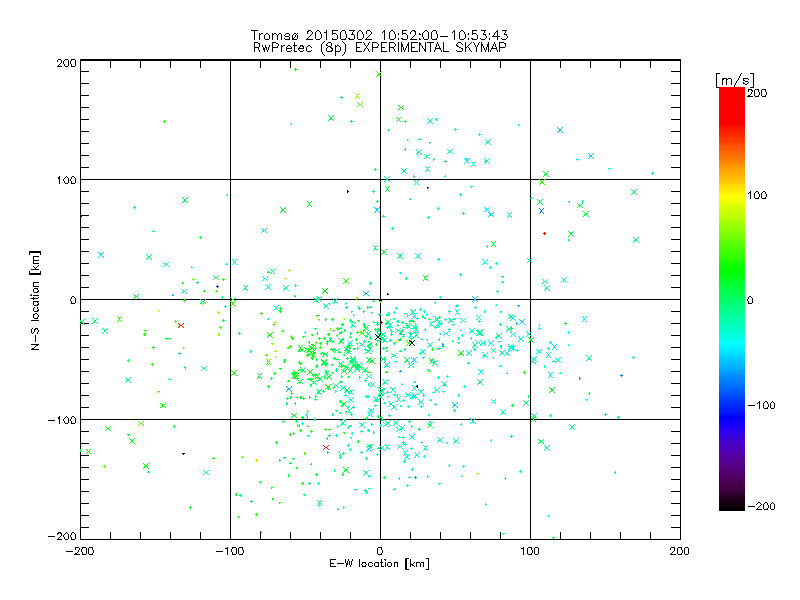This screenshot has width=800, height=600.
Task: Pick the yellow band of the colorbar
Action: tap(732, 196)
